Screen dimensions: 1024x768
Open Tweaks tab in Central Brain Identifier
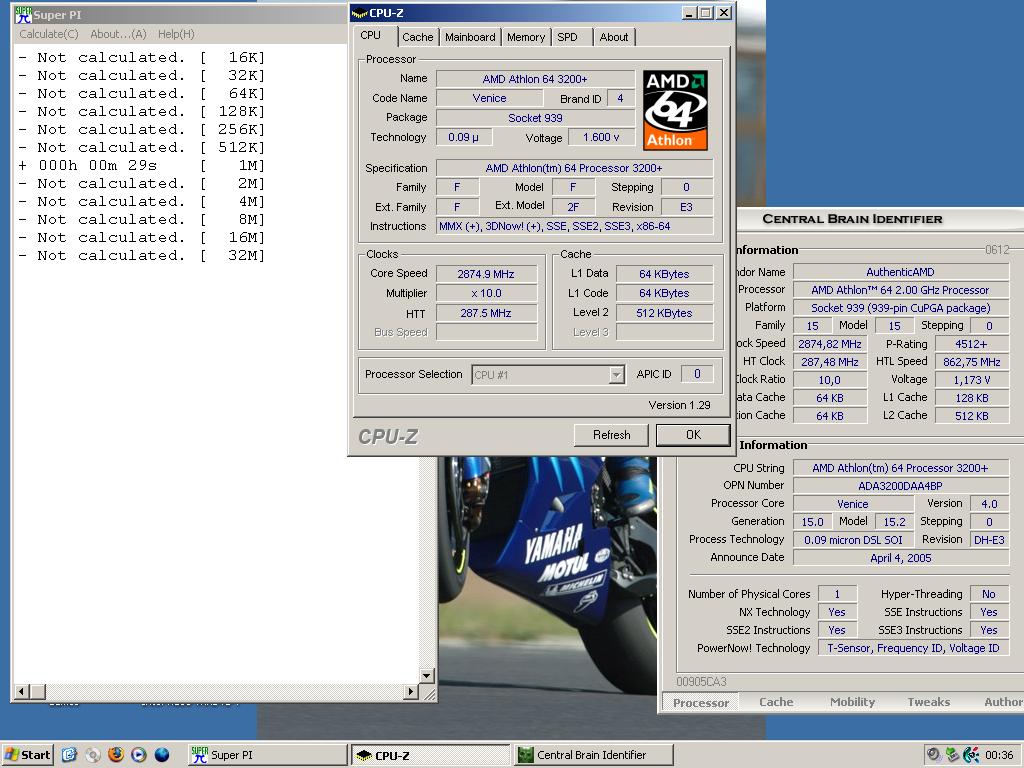(929, 702)
